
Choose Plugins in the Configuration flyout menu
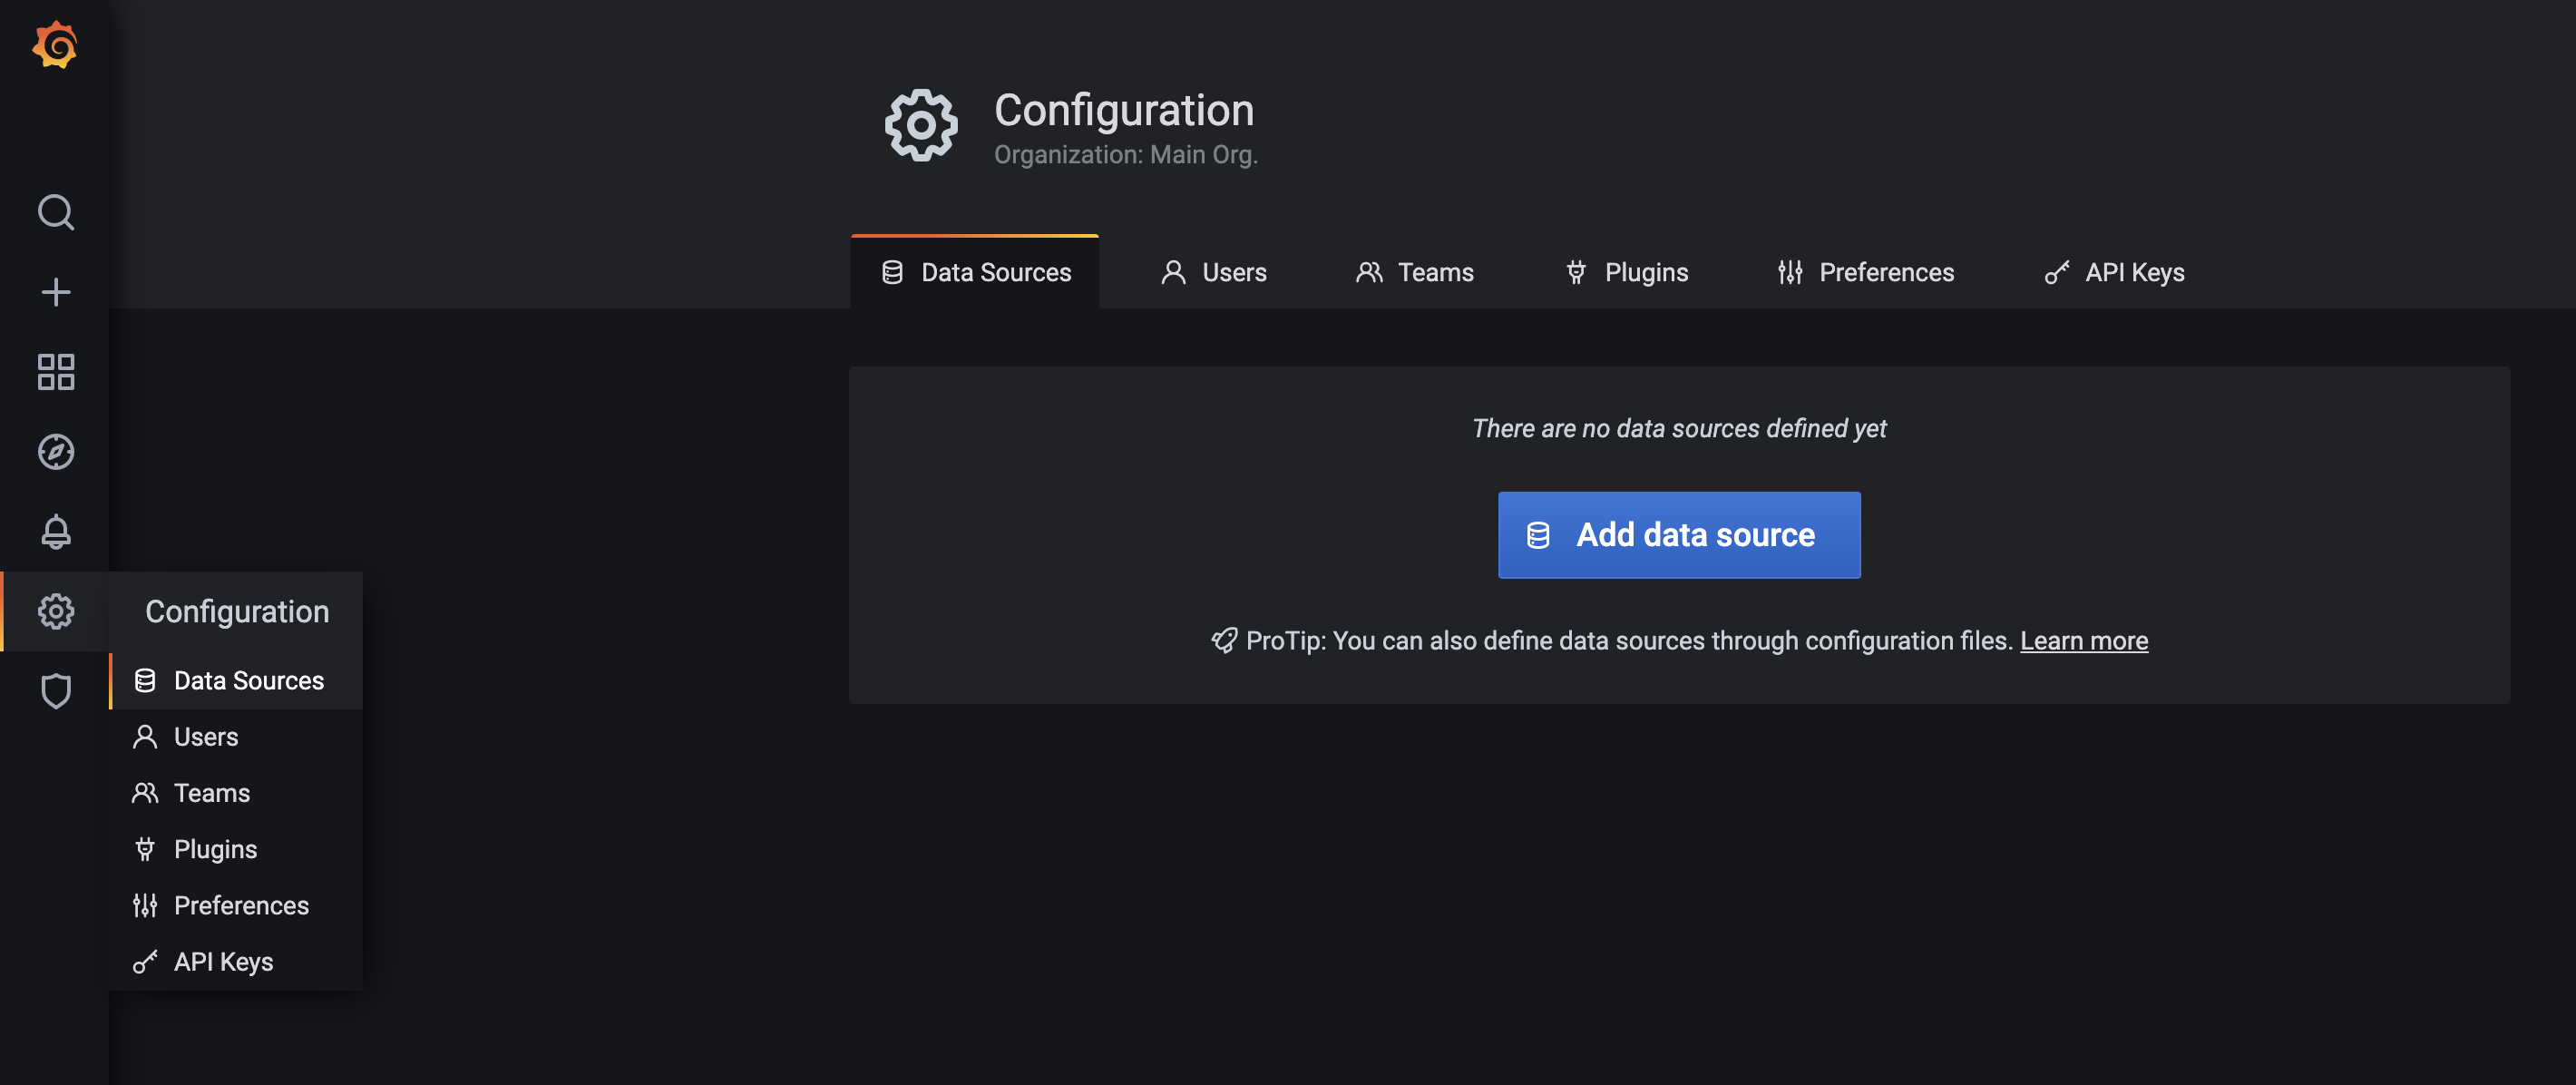coord(215,849)
